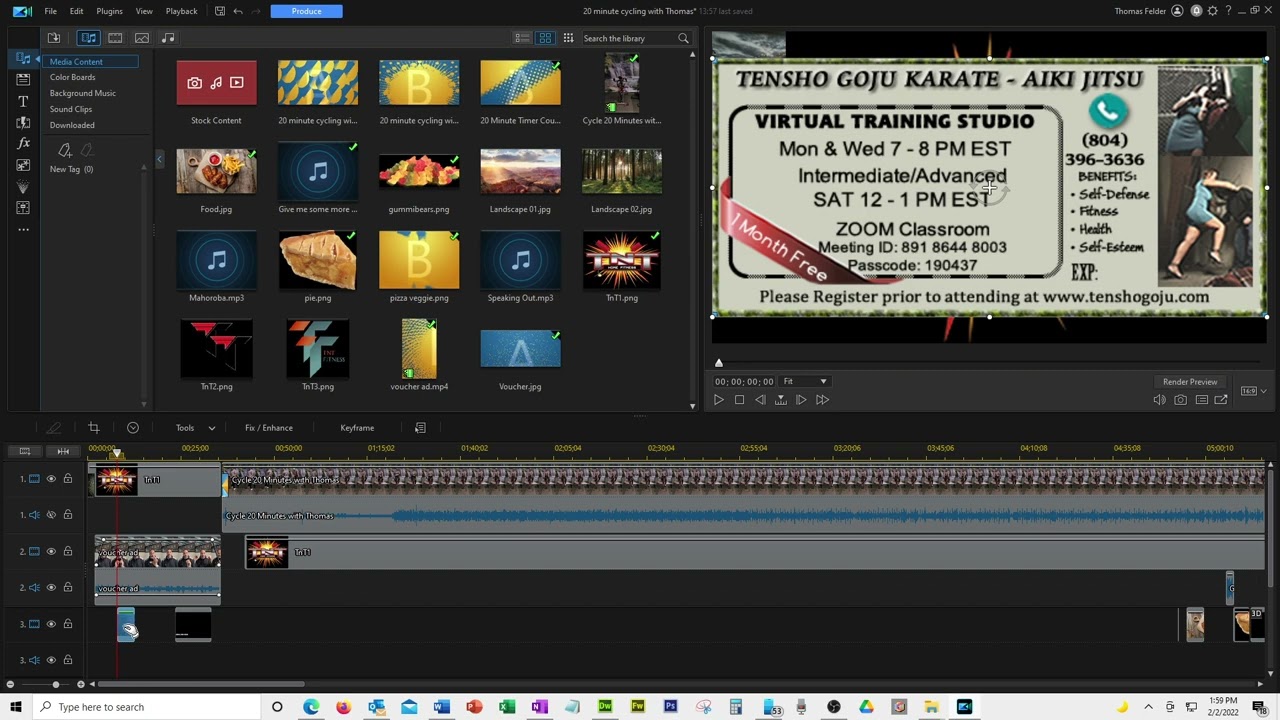This screenshot has height=720, width=1280.
Task: Select Sound Clips category
Action: click(71, 109)
